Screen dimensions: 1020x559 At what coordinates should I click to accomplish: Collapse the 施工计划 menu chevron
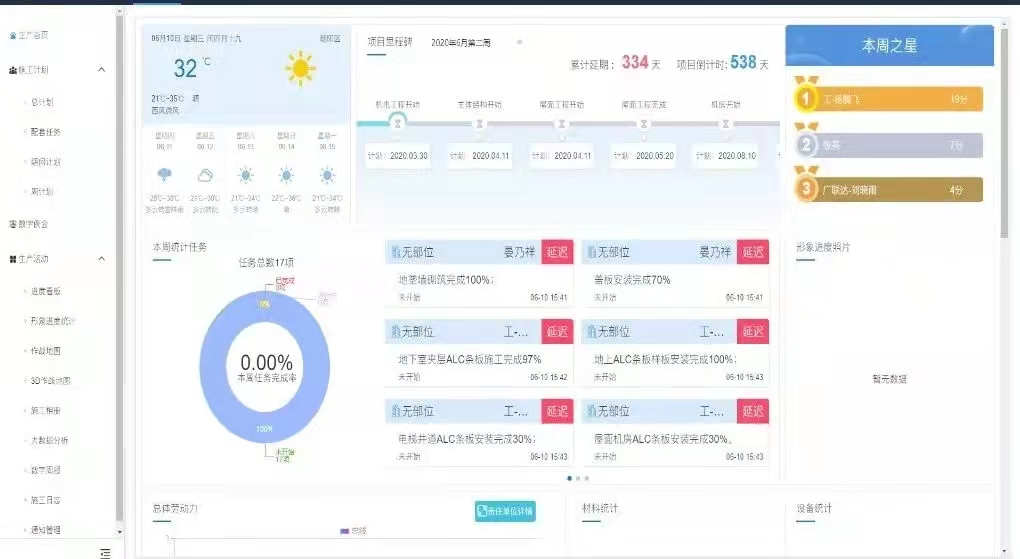click(101, 70)
